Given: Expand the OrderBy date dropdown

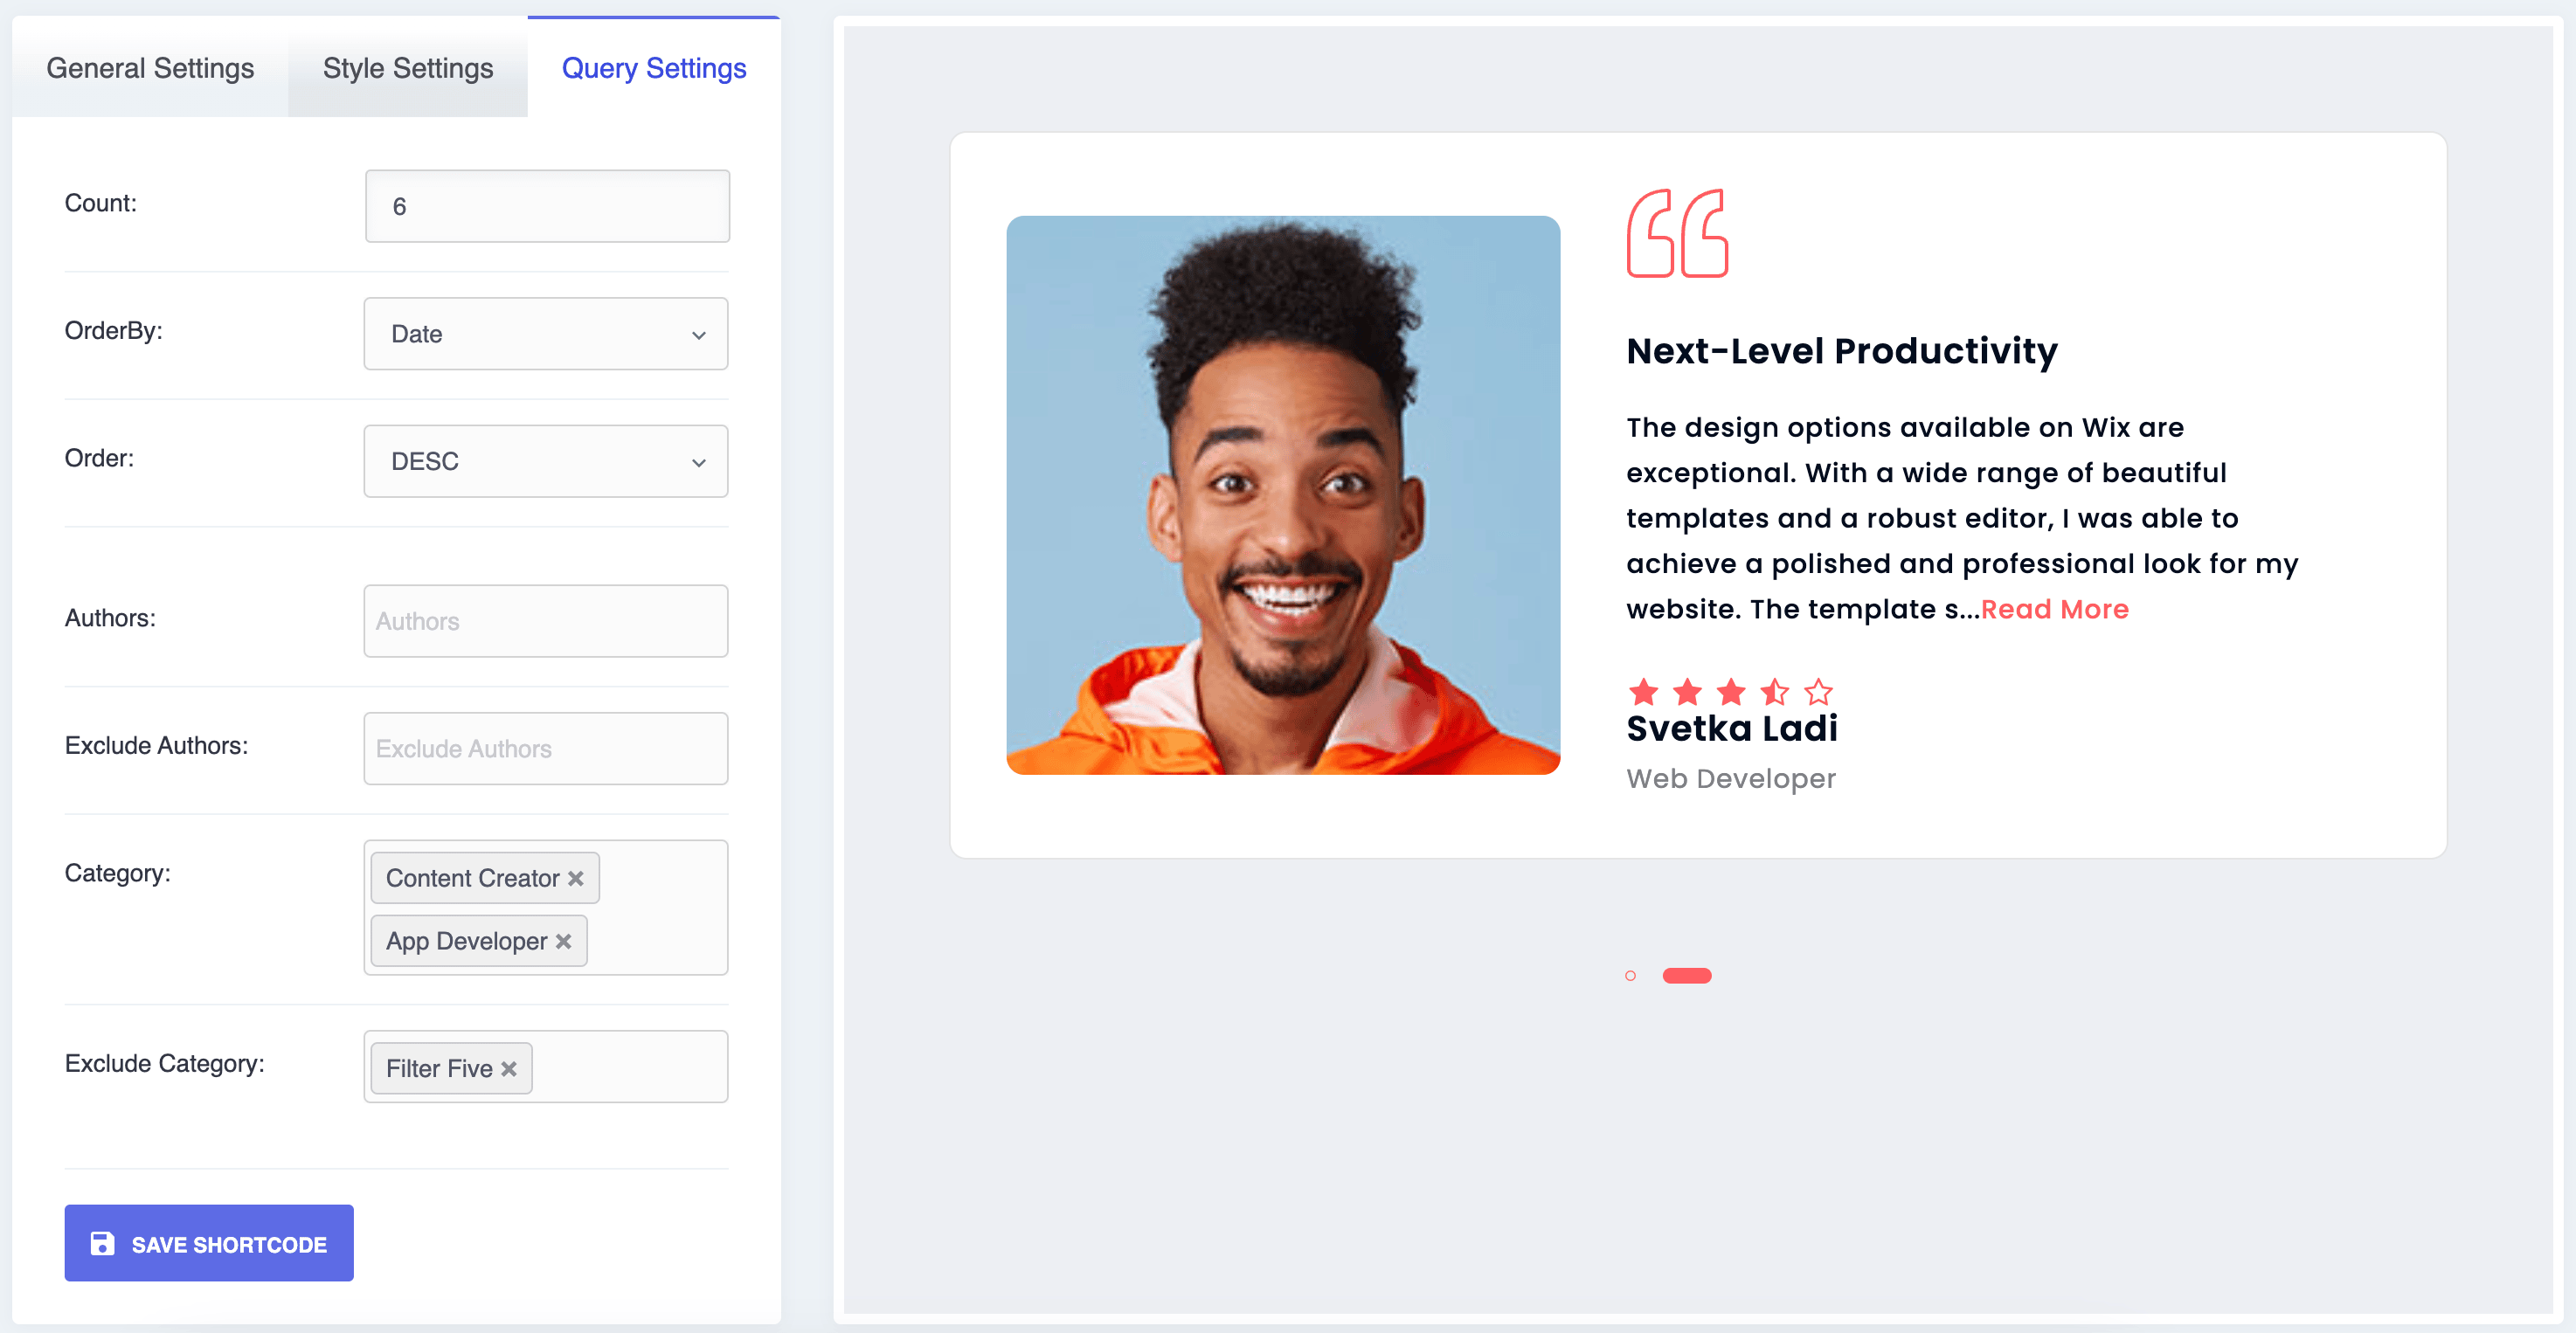Looking at the screenshot, I should (x=546, y=332).
